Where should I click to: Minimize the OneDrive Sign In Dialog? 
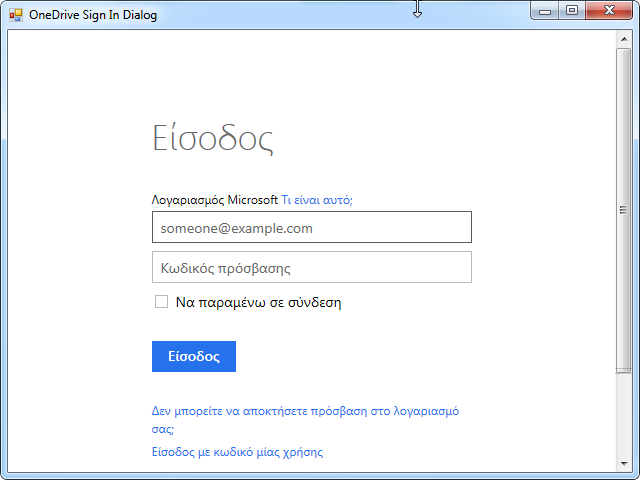coord(544,11)
